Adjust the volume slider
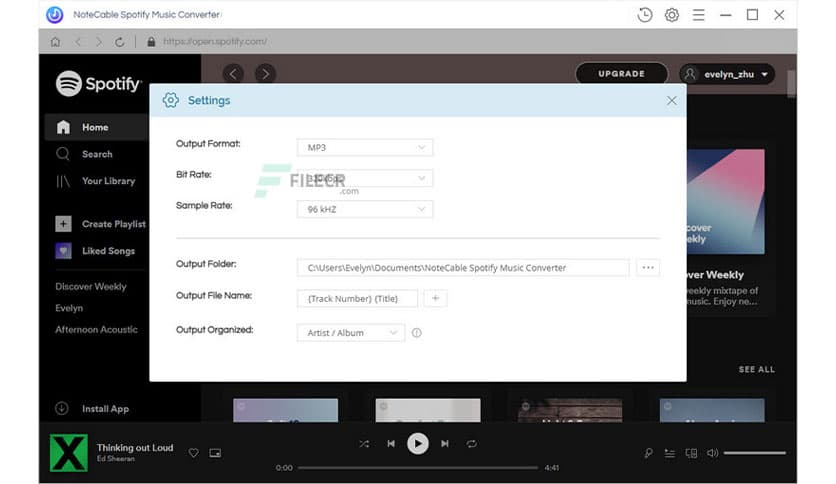 click(754, 453)
